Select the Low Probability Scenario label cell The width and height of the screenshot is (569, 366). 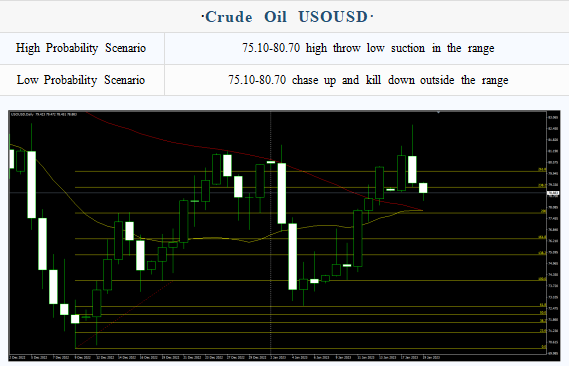coord(82,80)
